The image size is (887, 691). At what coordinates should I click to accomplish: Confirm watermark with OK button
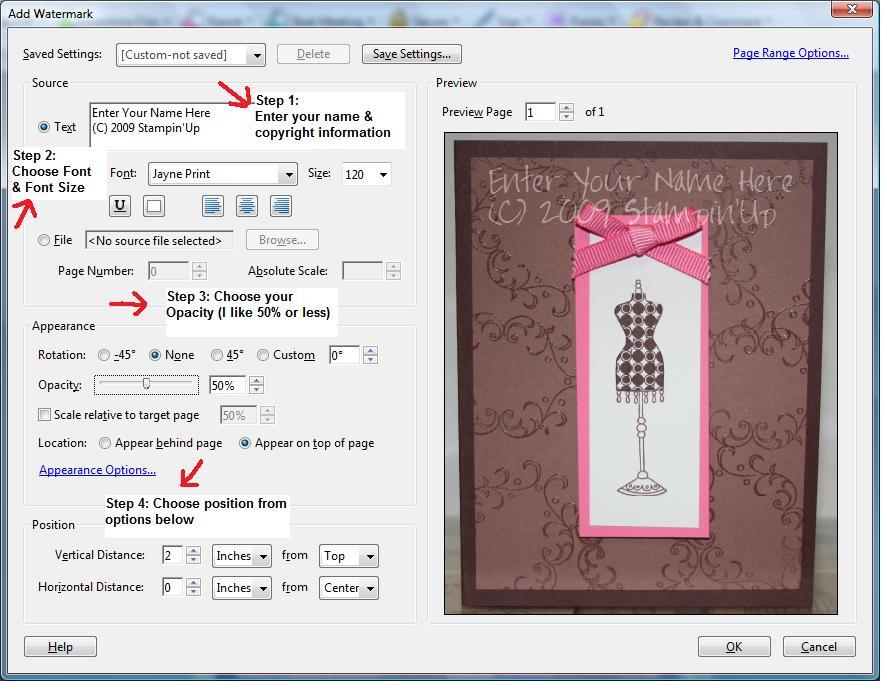[734, 647]
